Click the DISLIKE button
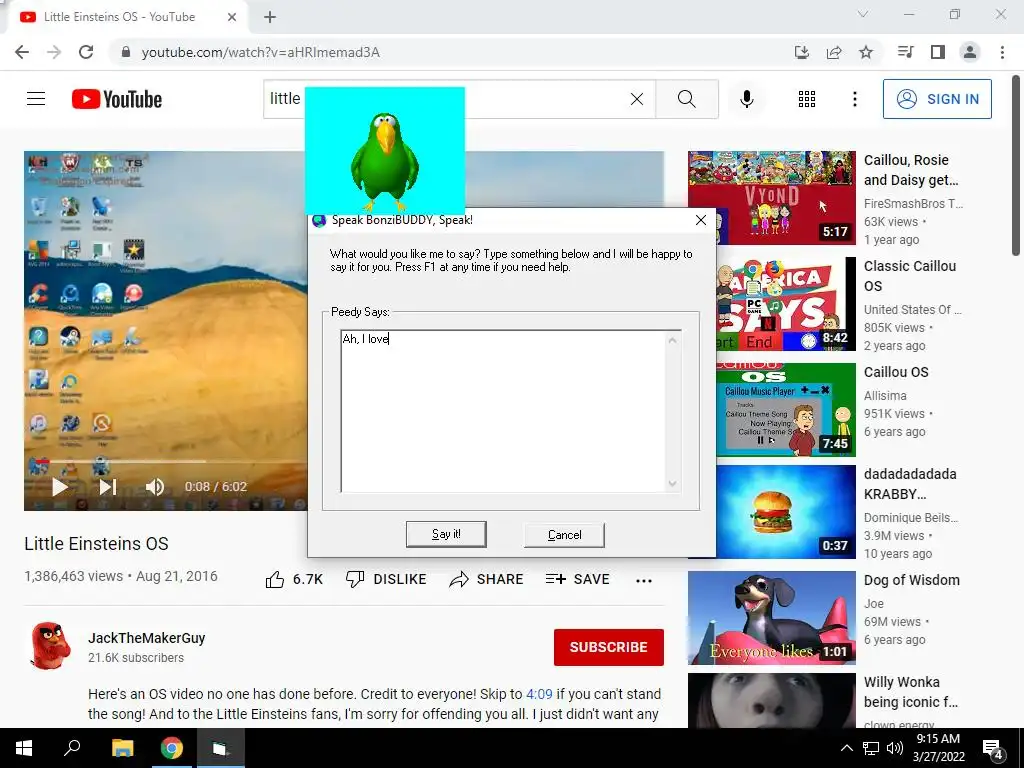Image resolution: width=1024 pixels, height=768 pixels. tap(386, 579)
